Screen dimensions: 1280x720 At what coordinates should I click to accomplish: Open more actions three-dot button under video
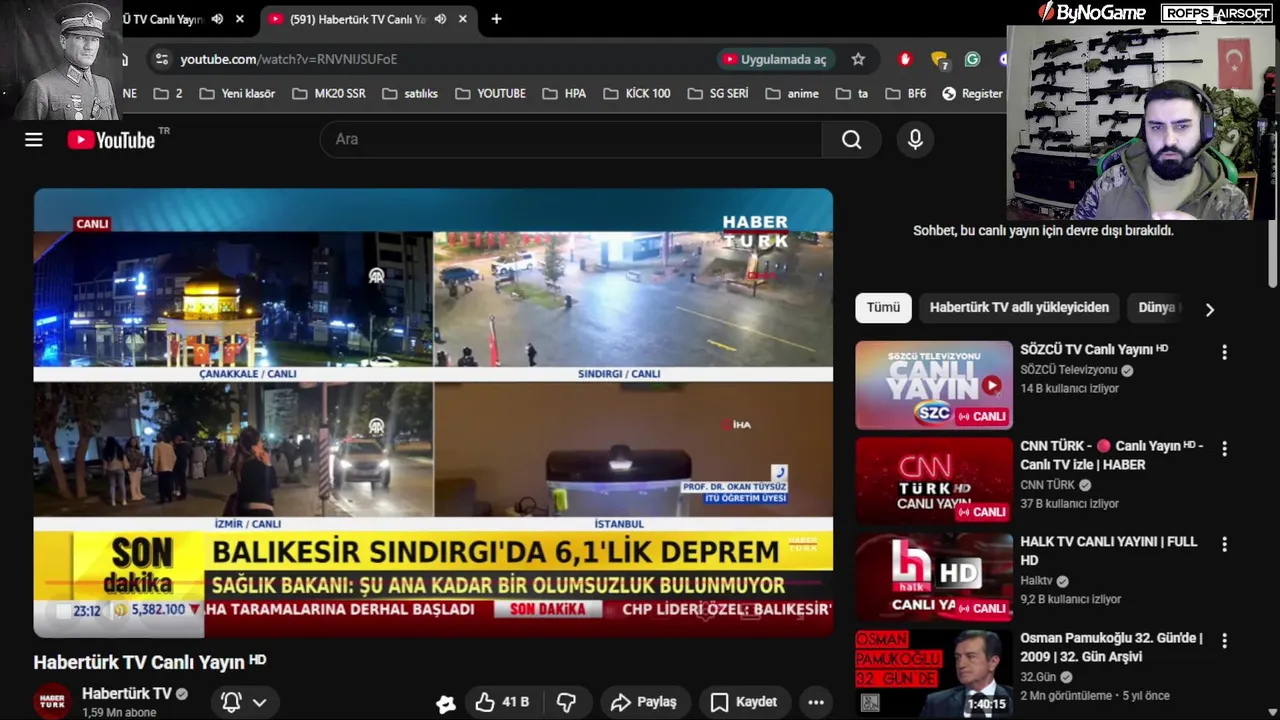tap(816, 702)
